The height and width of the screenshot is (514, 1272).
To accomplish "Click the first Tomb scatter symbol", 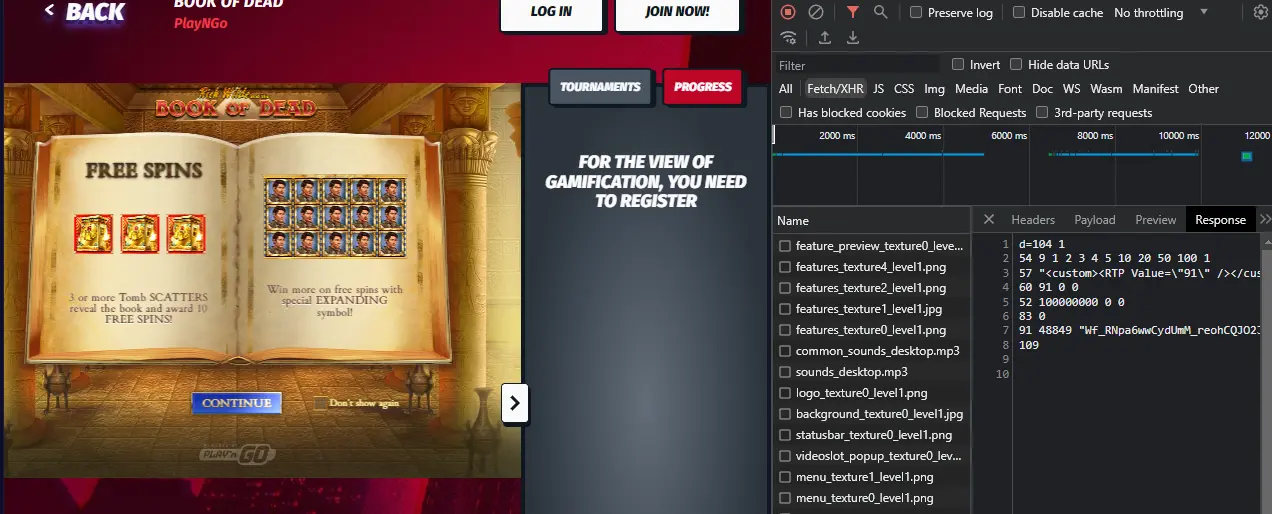I will (93, 233).
